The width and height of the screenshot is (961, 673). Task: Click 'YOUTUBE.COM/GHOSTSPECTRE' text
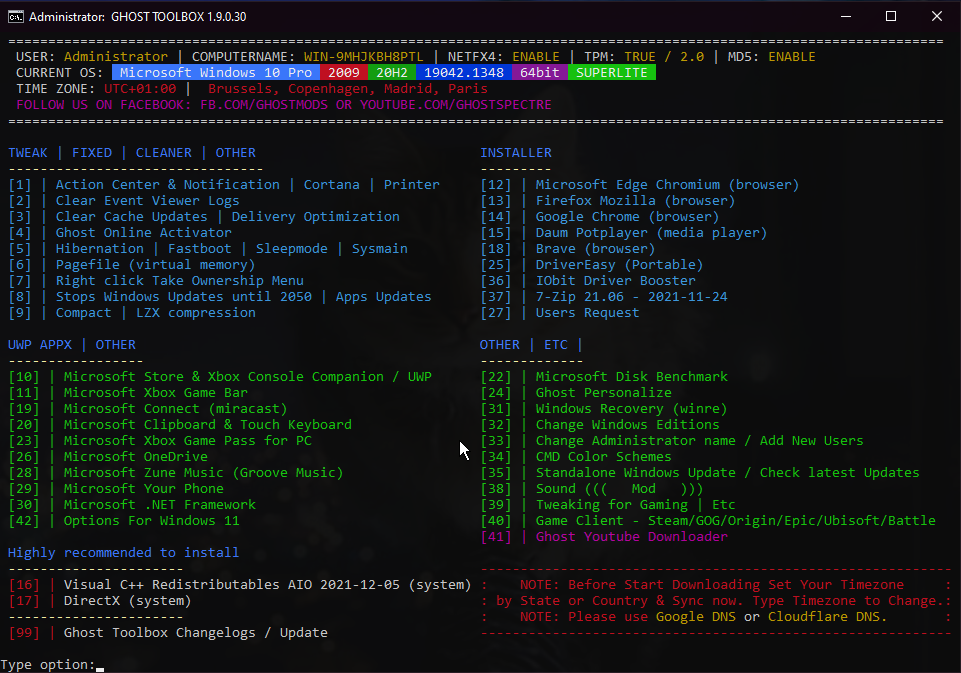tap(455, 104)
